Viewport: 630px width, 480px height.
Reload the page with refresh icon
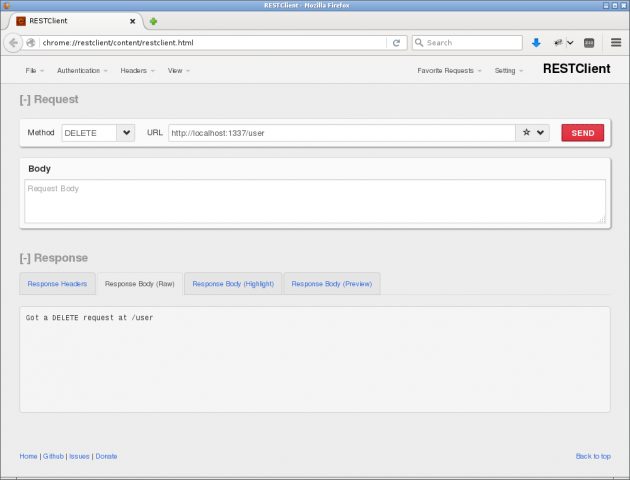coord(396,43)
